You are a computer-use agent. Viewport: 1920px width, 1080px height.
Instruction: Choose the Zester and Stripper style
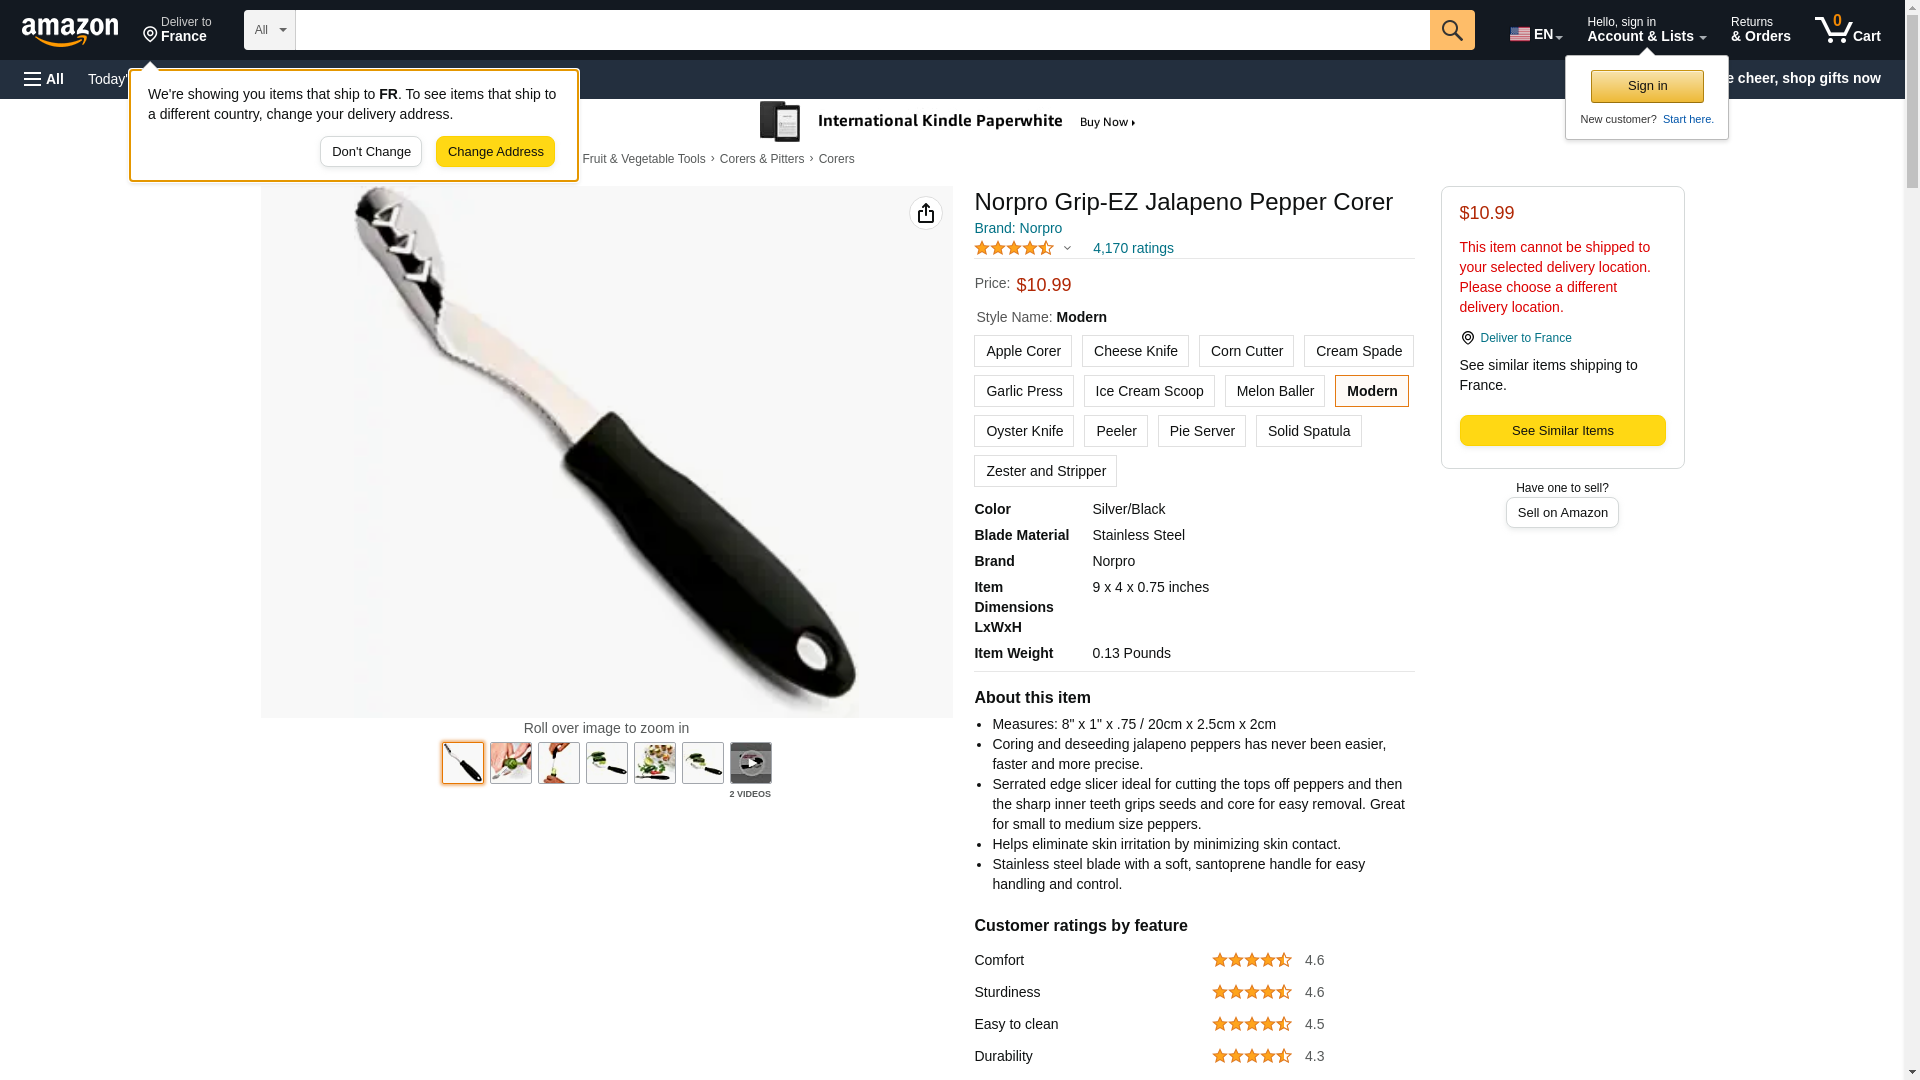tap(1046, 471)
